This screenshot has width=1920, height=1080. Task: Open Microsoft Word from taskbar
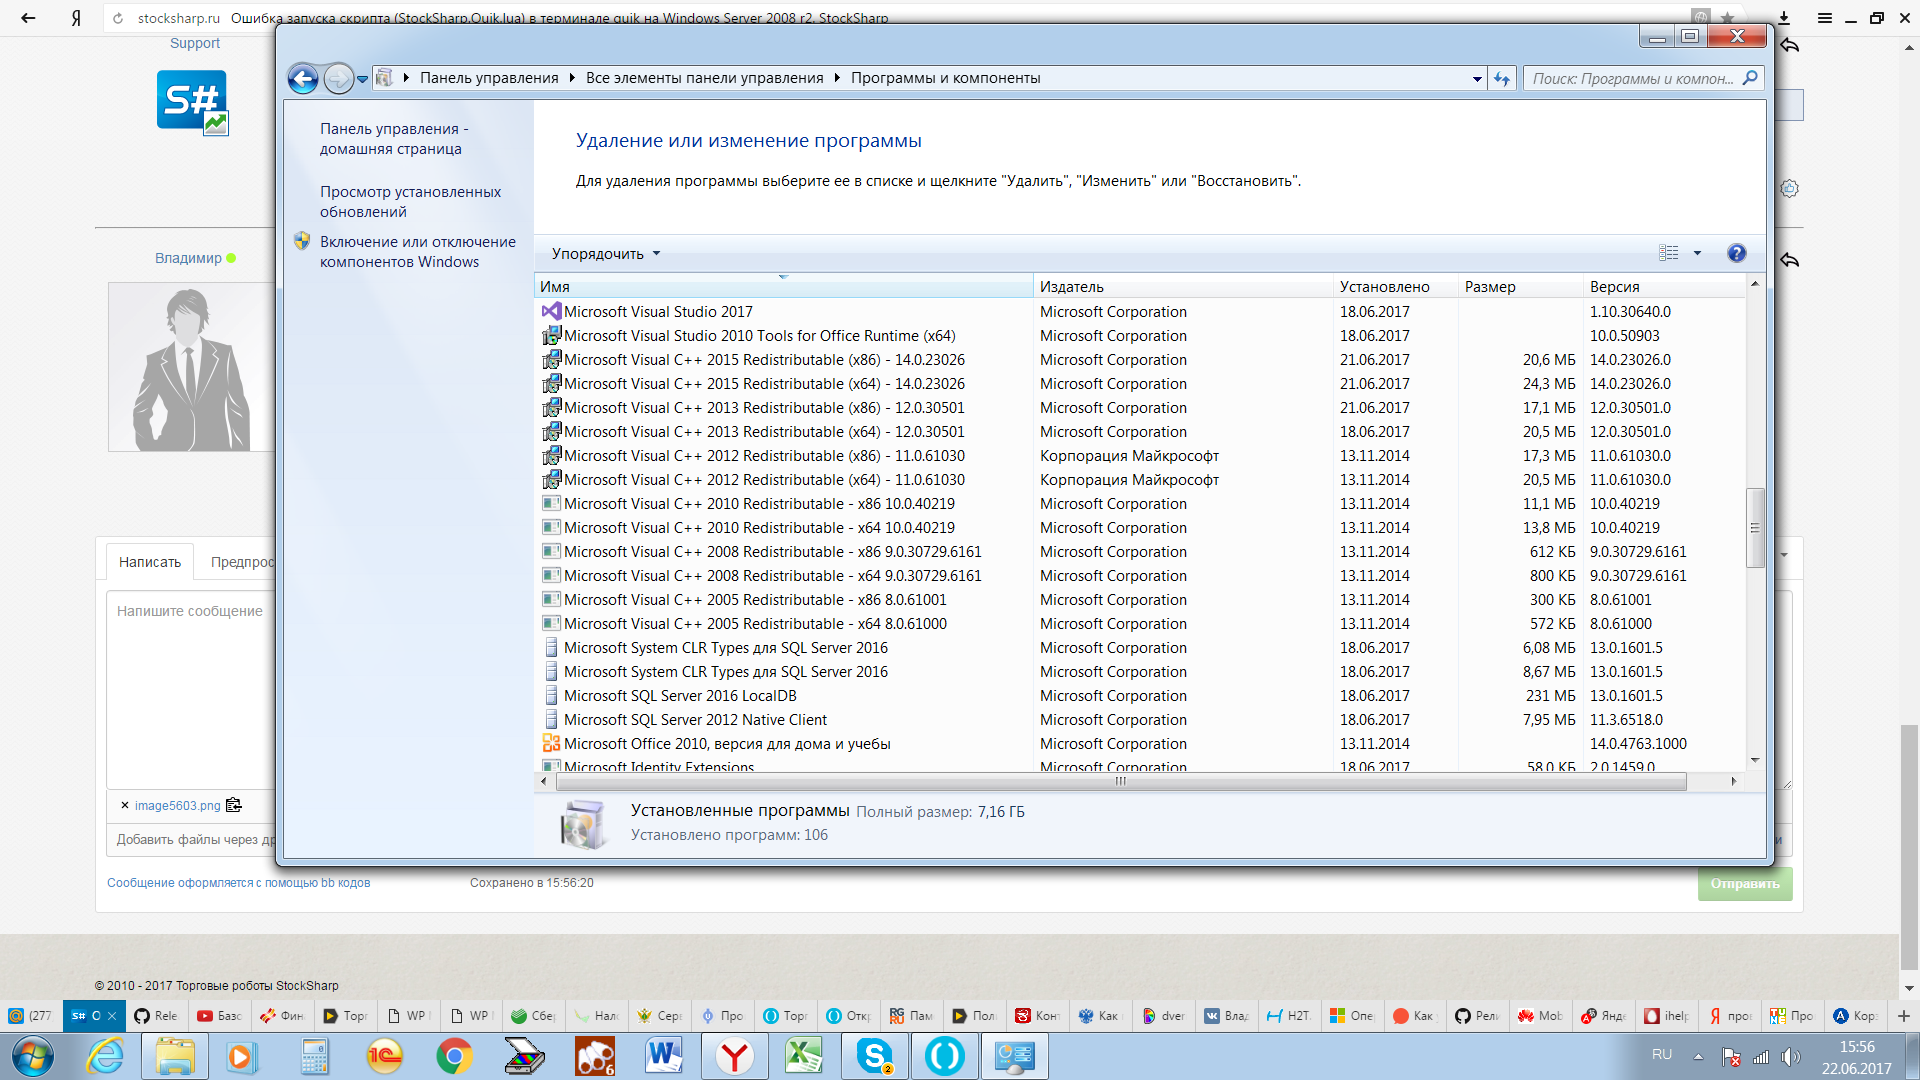[664, 1056]
